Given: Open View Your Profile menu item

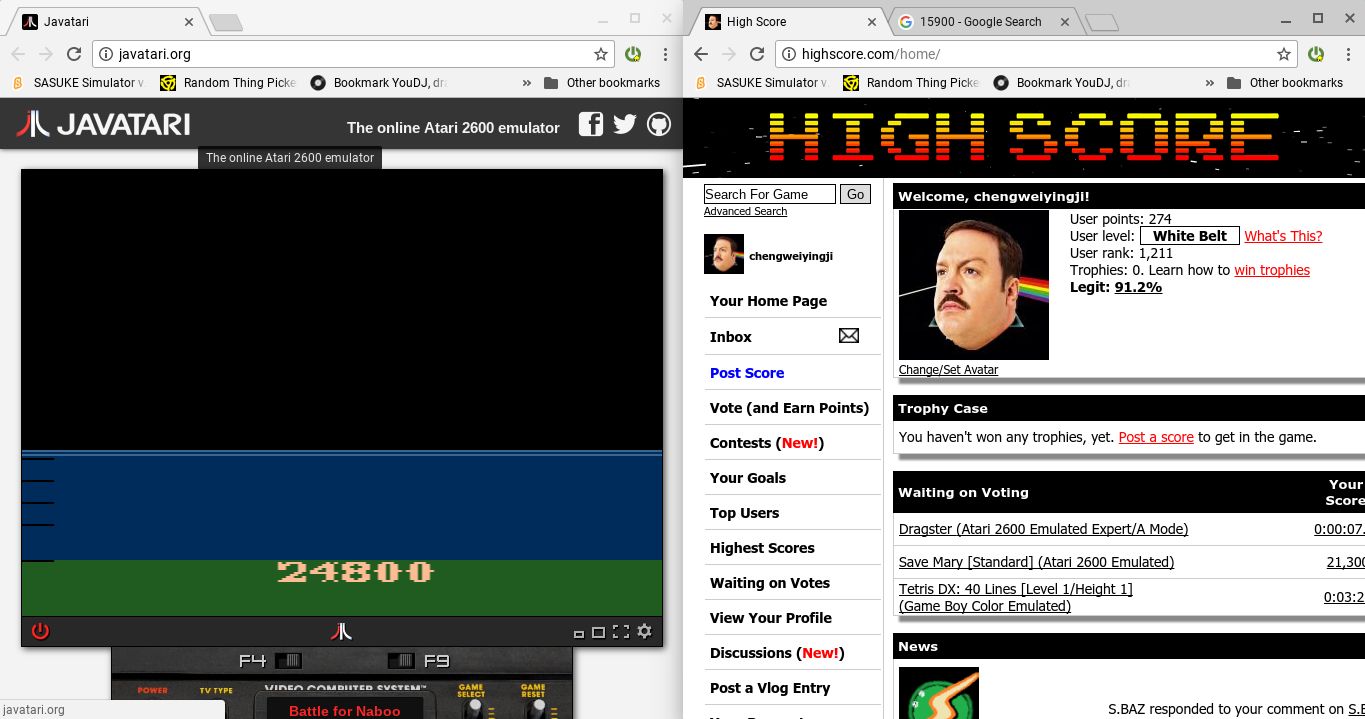Looking at the screenshot, I should tap(771, 618).
